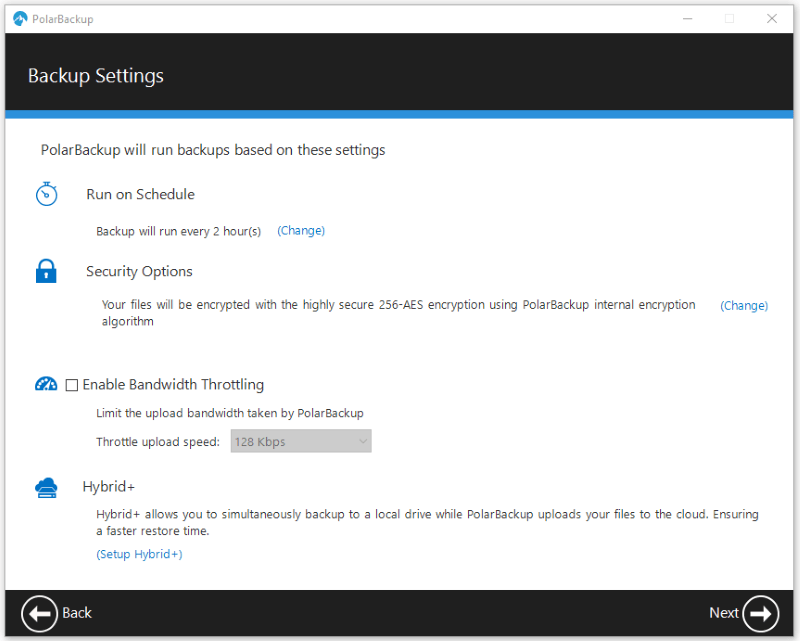Click 'Backup will run every 2 hour(s)' text

tap(179, 231)
